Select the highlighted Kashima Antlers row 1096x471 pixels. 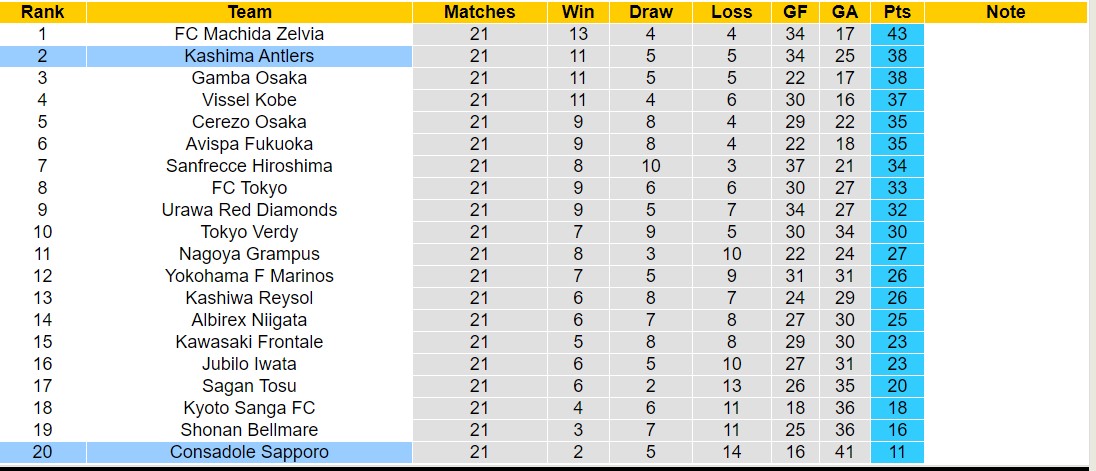click(249, 56)
